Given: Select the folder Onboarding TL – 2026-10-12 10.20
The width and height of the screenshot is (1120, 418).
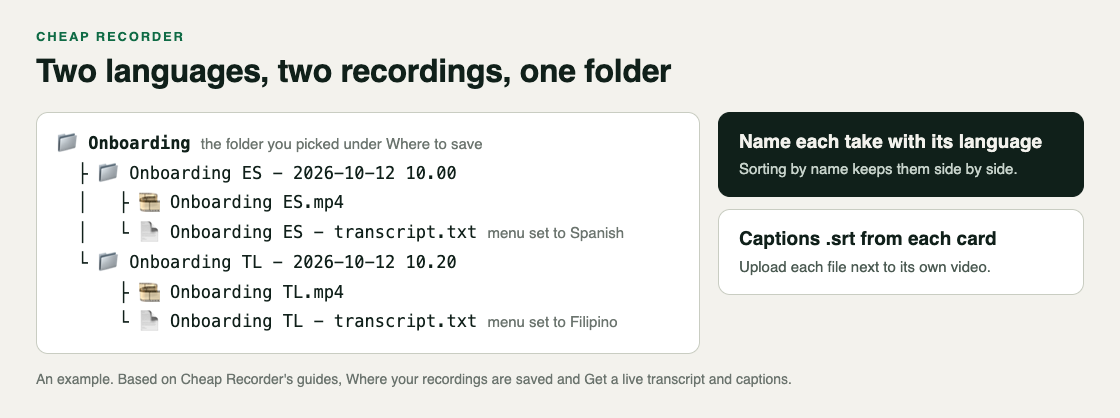Looking at the screenshot, I should [x=293, y=262].
